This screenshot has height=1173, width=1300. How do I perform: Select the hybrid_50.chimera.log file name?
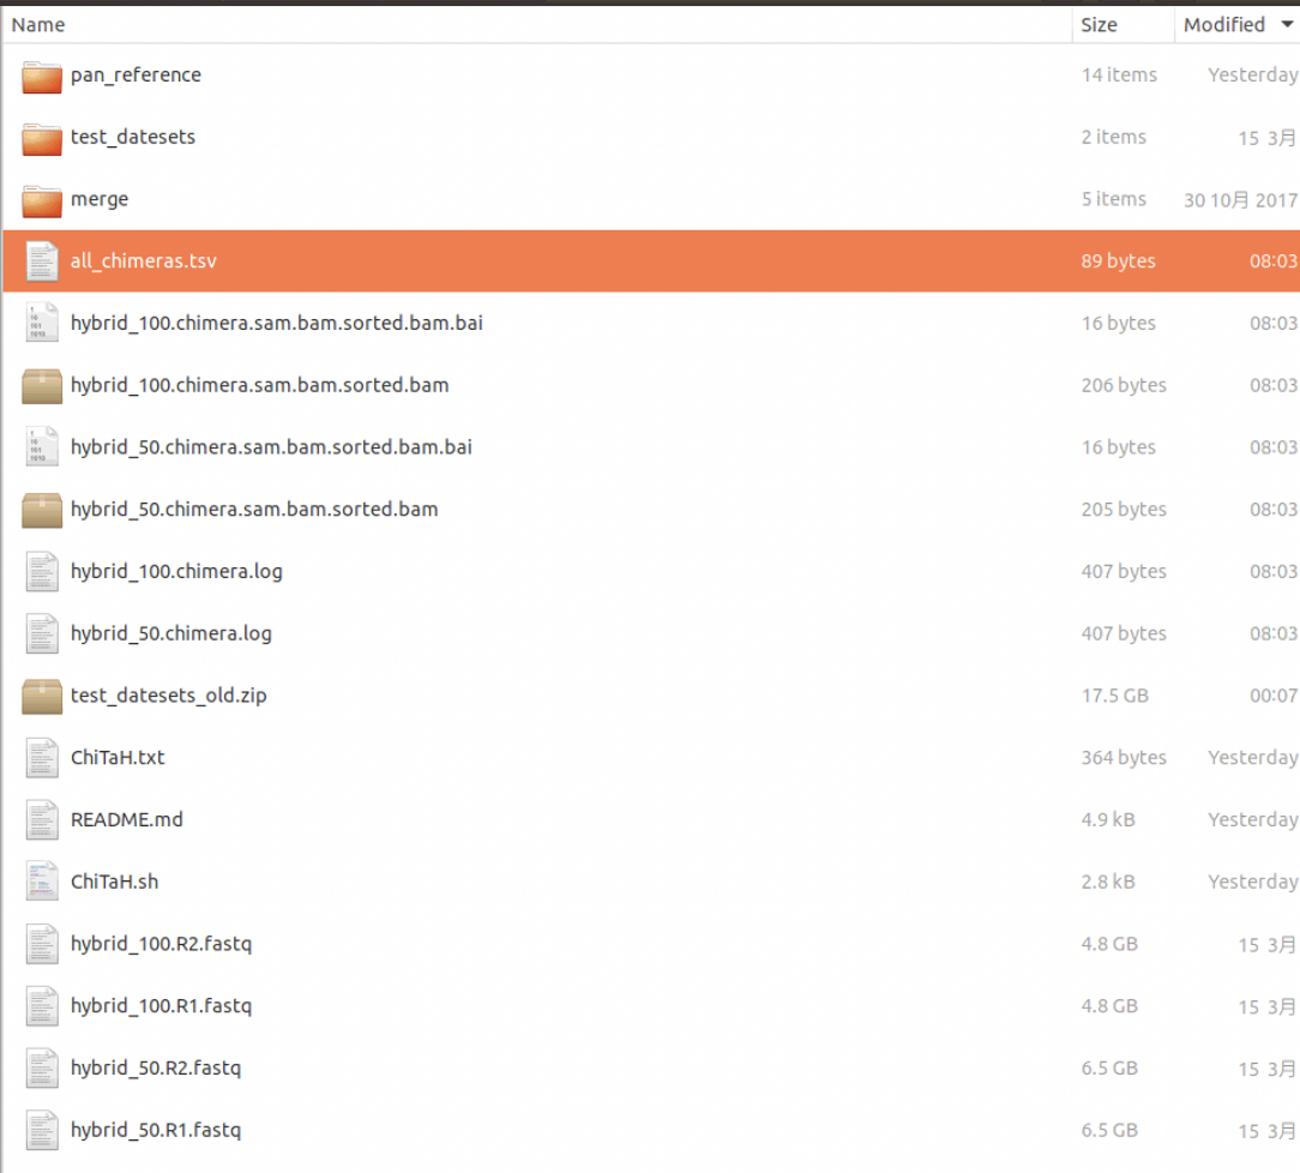[x=171, y=633]
